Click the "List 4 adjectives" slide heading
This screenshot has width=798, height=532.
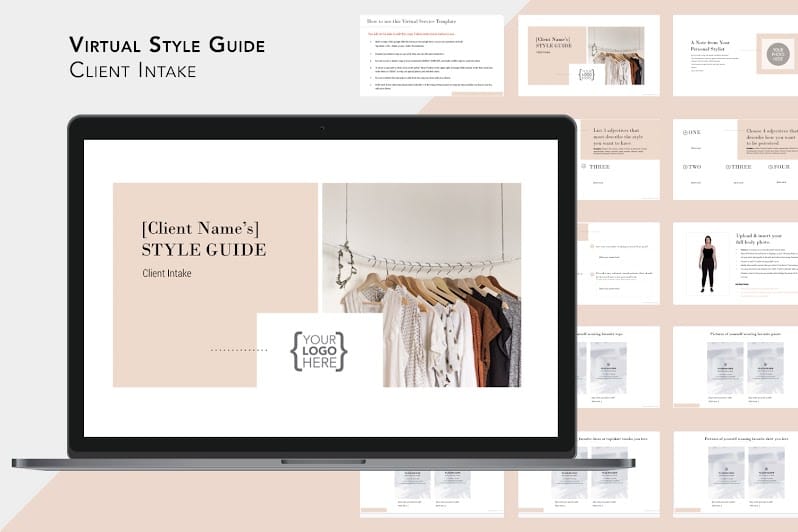618,136
